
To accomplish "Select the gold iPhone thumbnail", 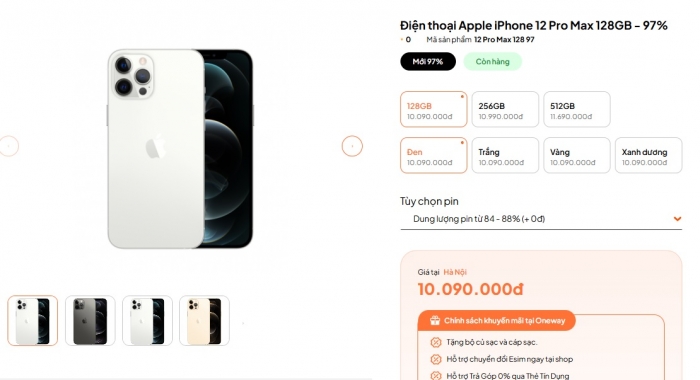I will (x=204, y=321).
